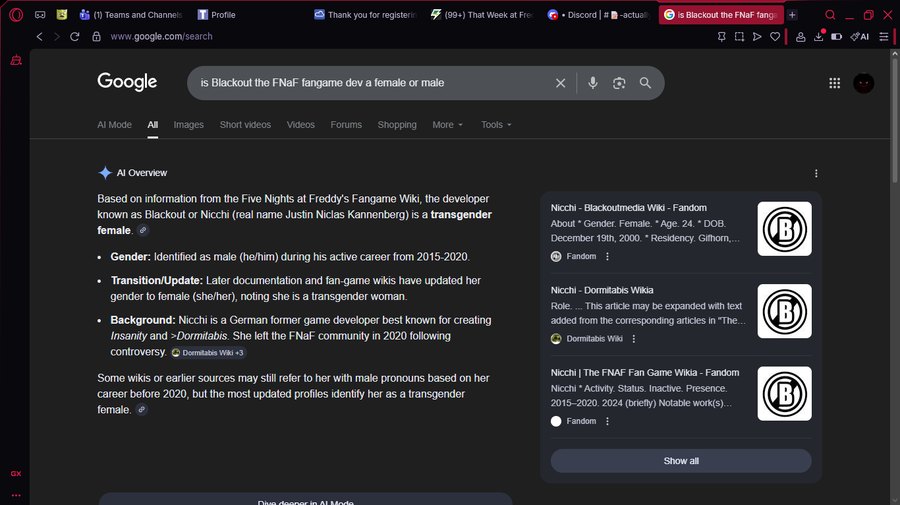Screen dimensions: 900x505
Task: Open the downloads toolbar icon
Action: [818, 37]
